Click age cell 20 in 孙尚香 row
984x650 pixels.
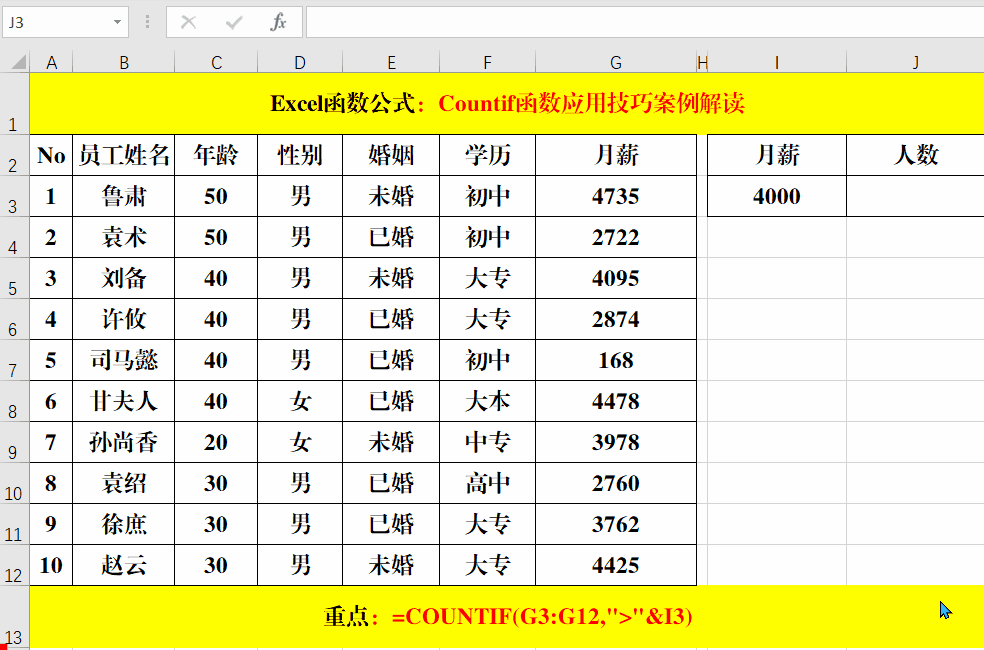click(x=216, y=442)
